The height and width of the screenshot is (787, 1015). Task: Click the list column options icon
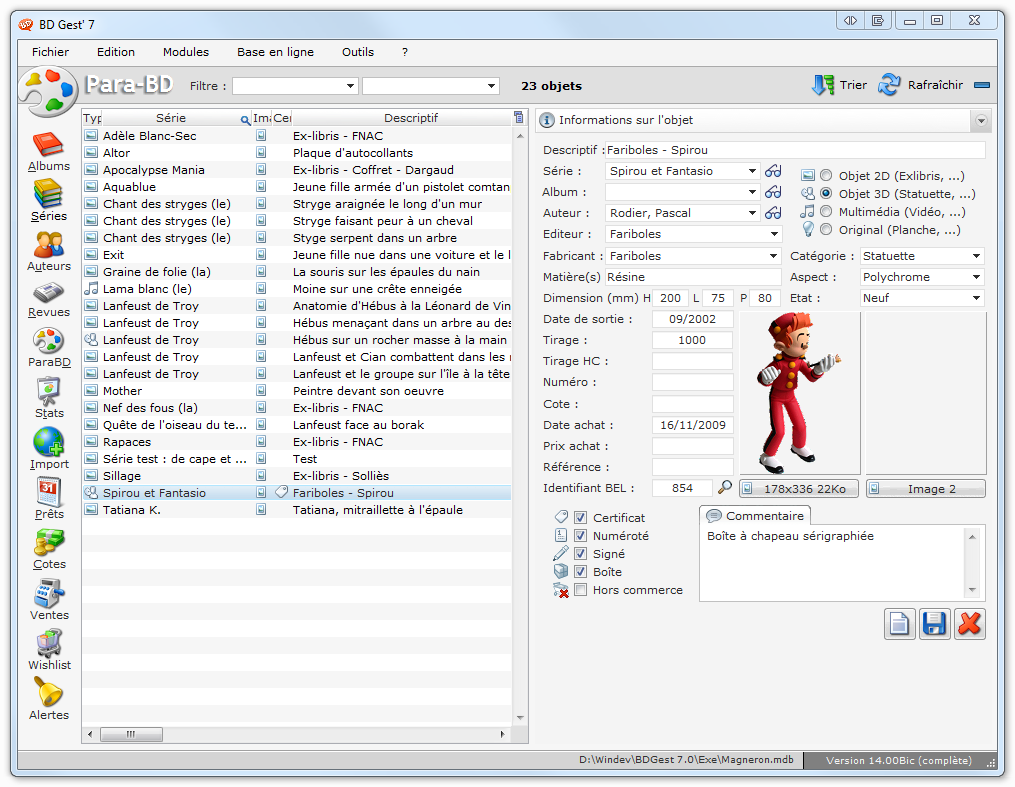519,117
